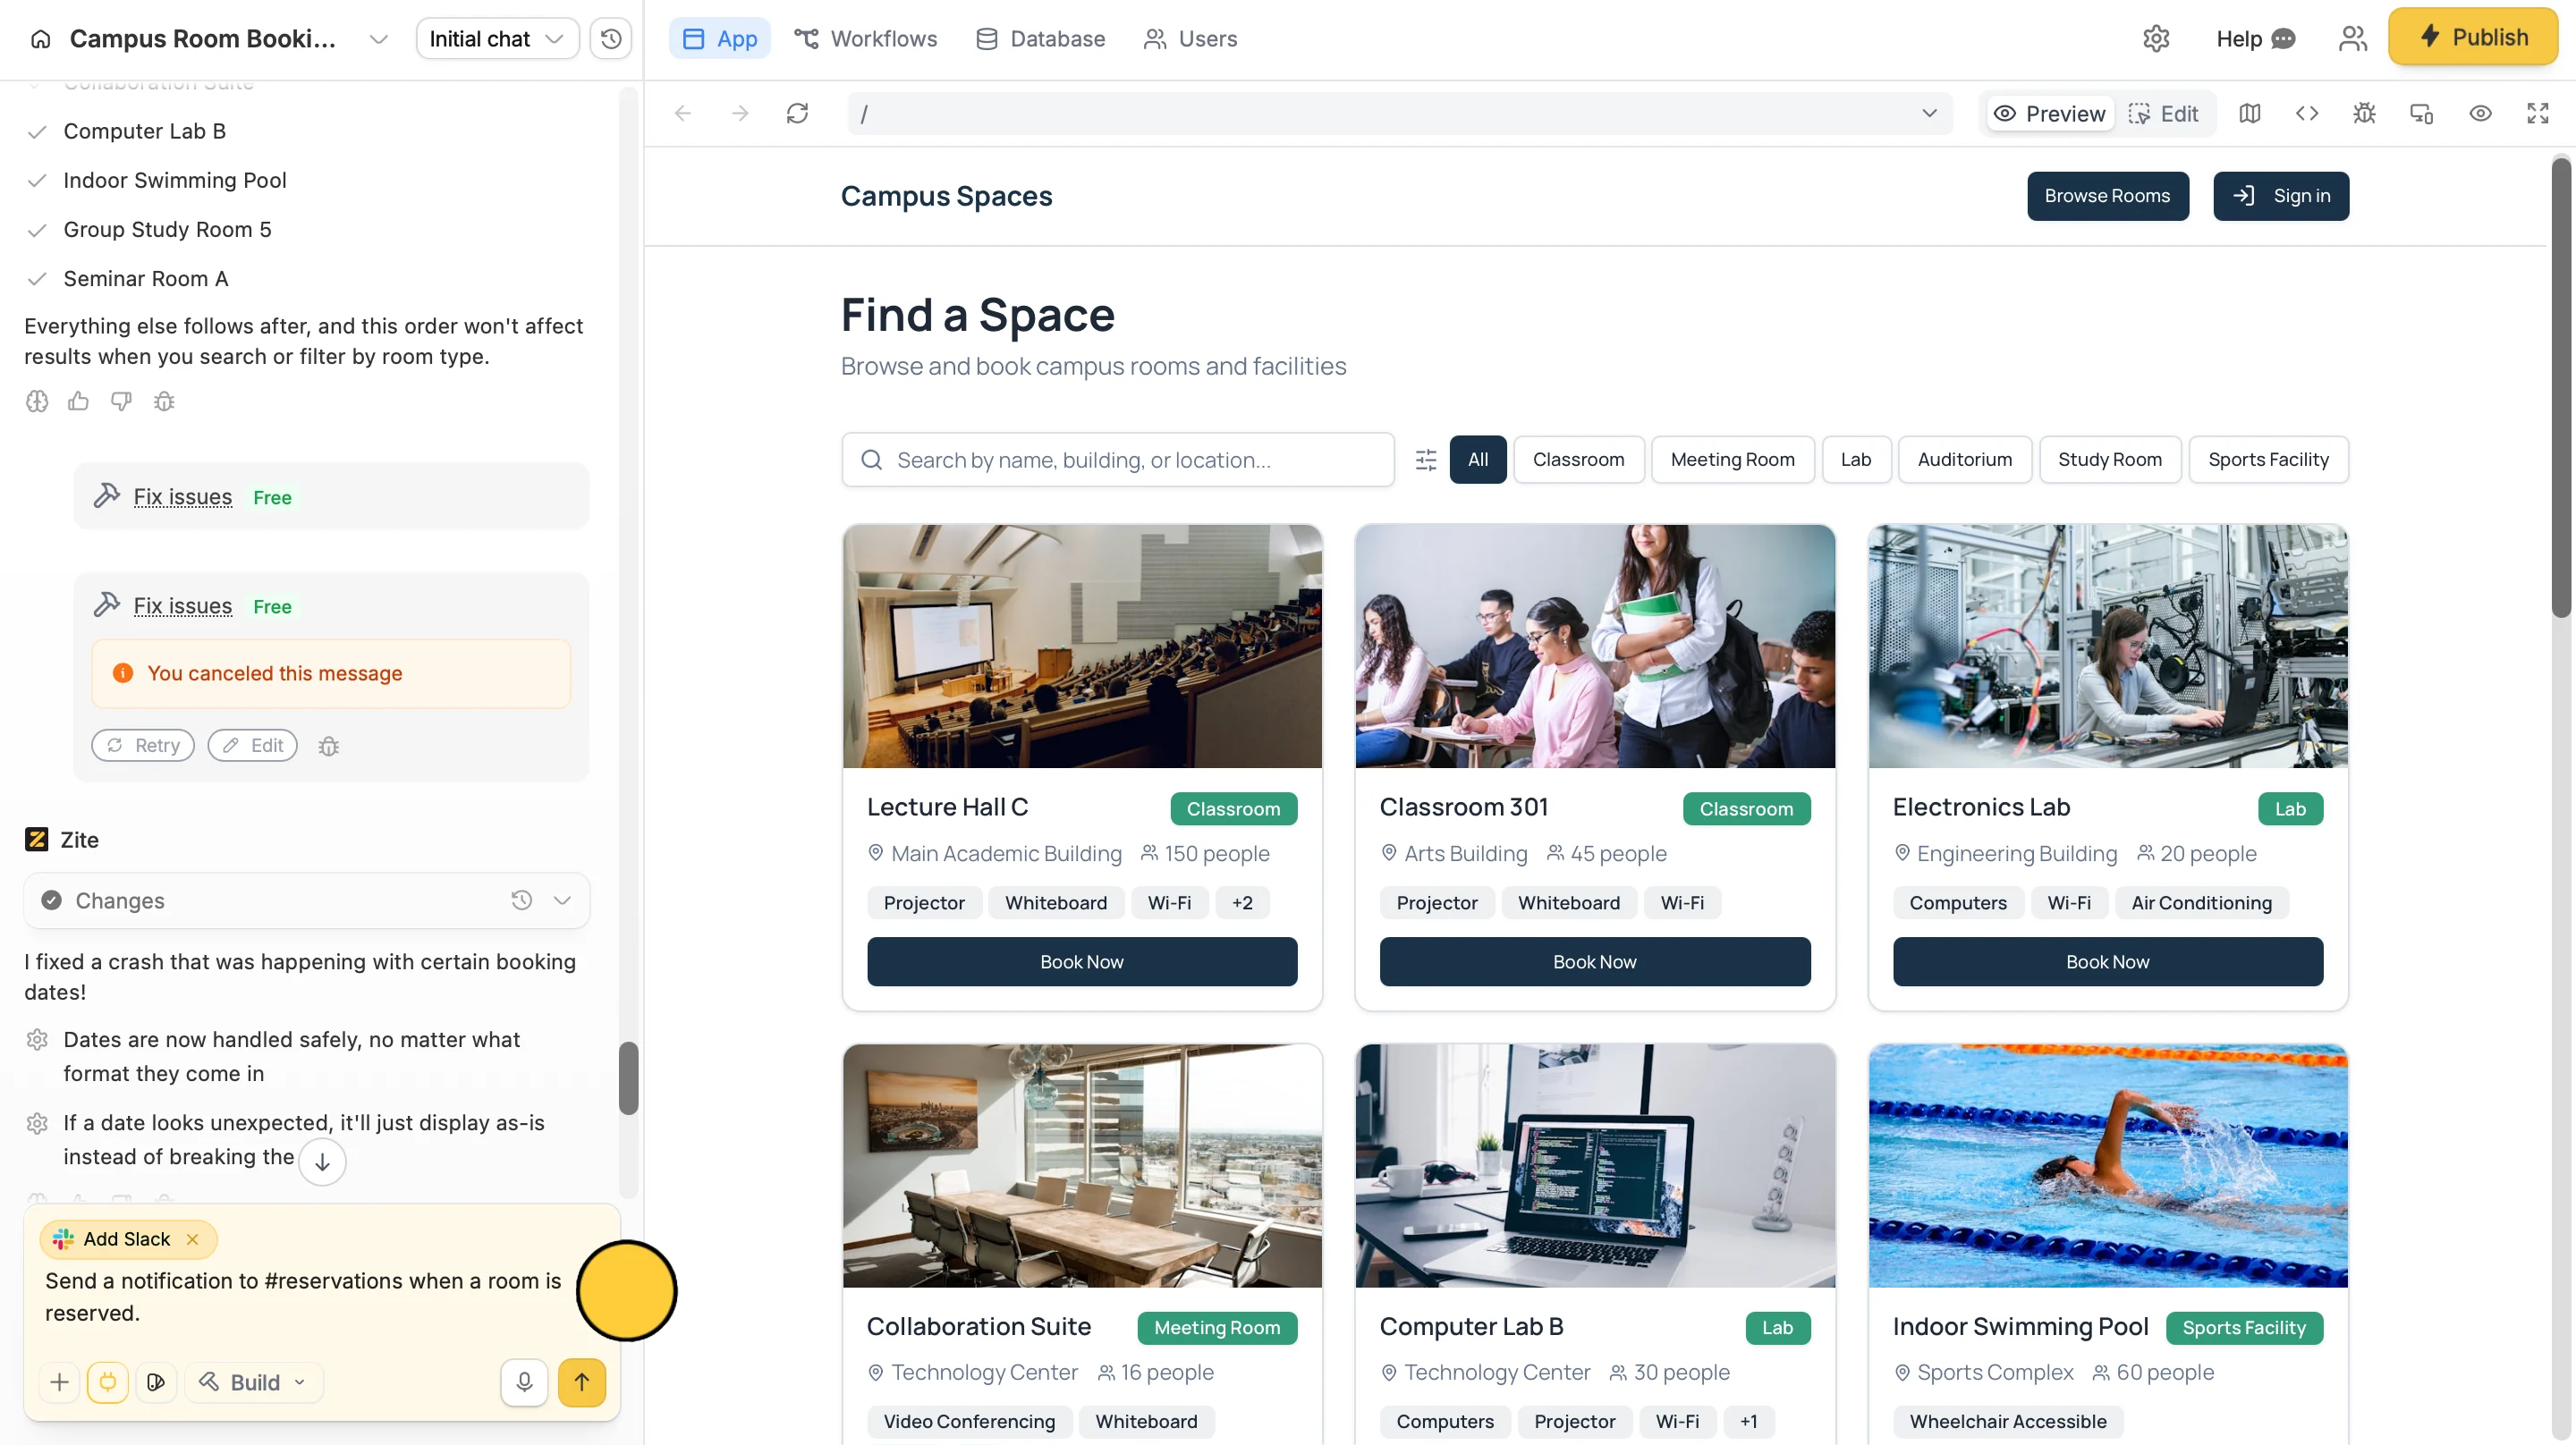
Task: Report bug under room order message
Action: 164,402
